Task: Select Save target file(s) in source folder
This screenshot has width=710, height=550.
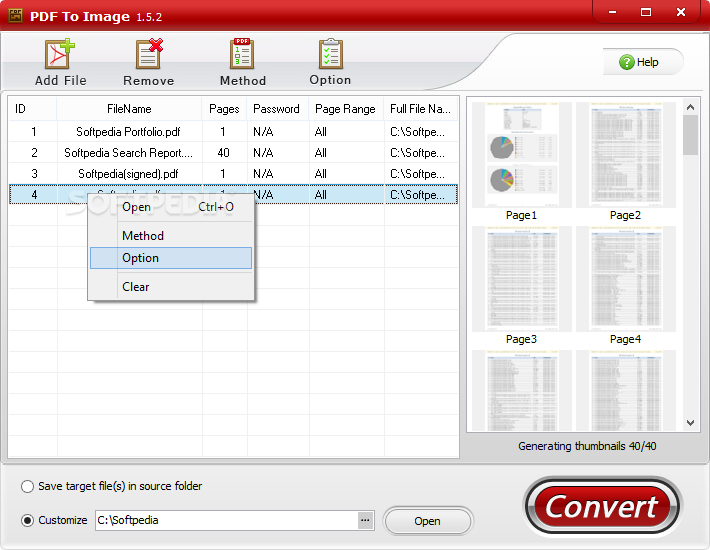Action: (x=28, y=486)
